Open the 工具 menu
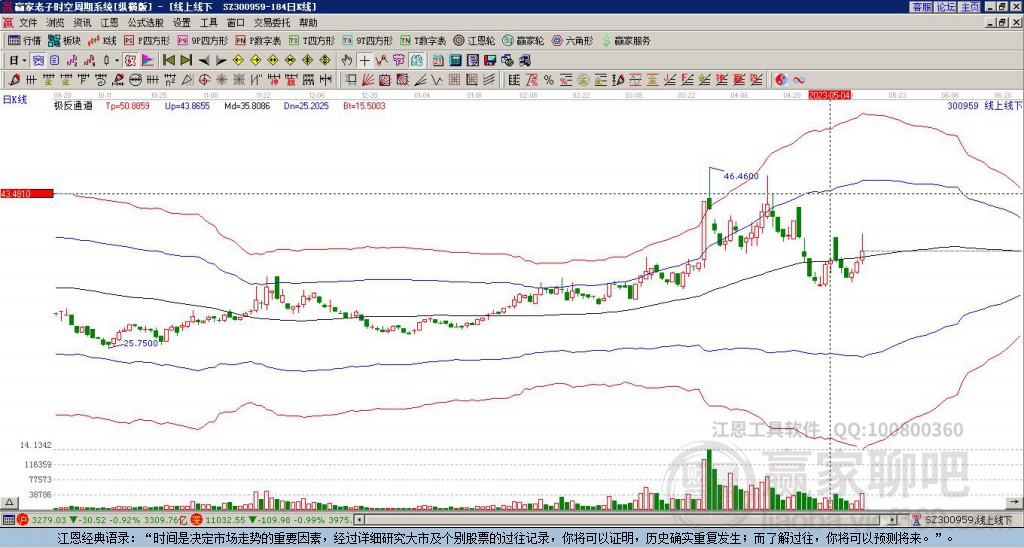Image resolution: width=1024 pixels, height=548 pixels. coord(209,23)
